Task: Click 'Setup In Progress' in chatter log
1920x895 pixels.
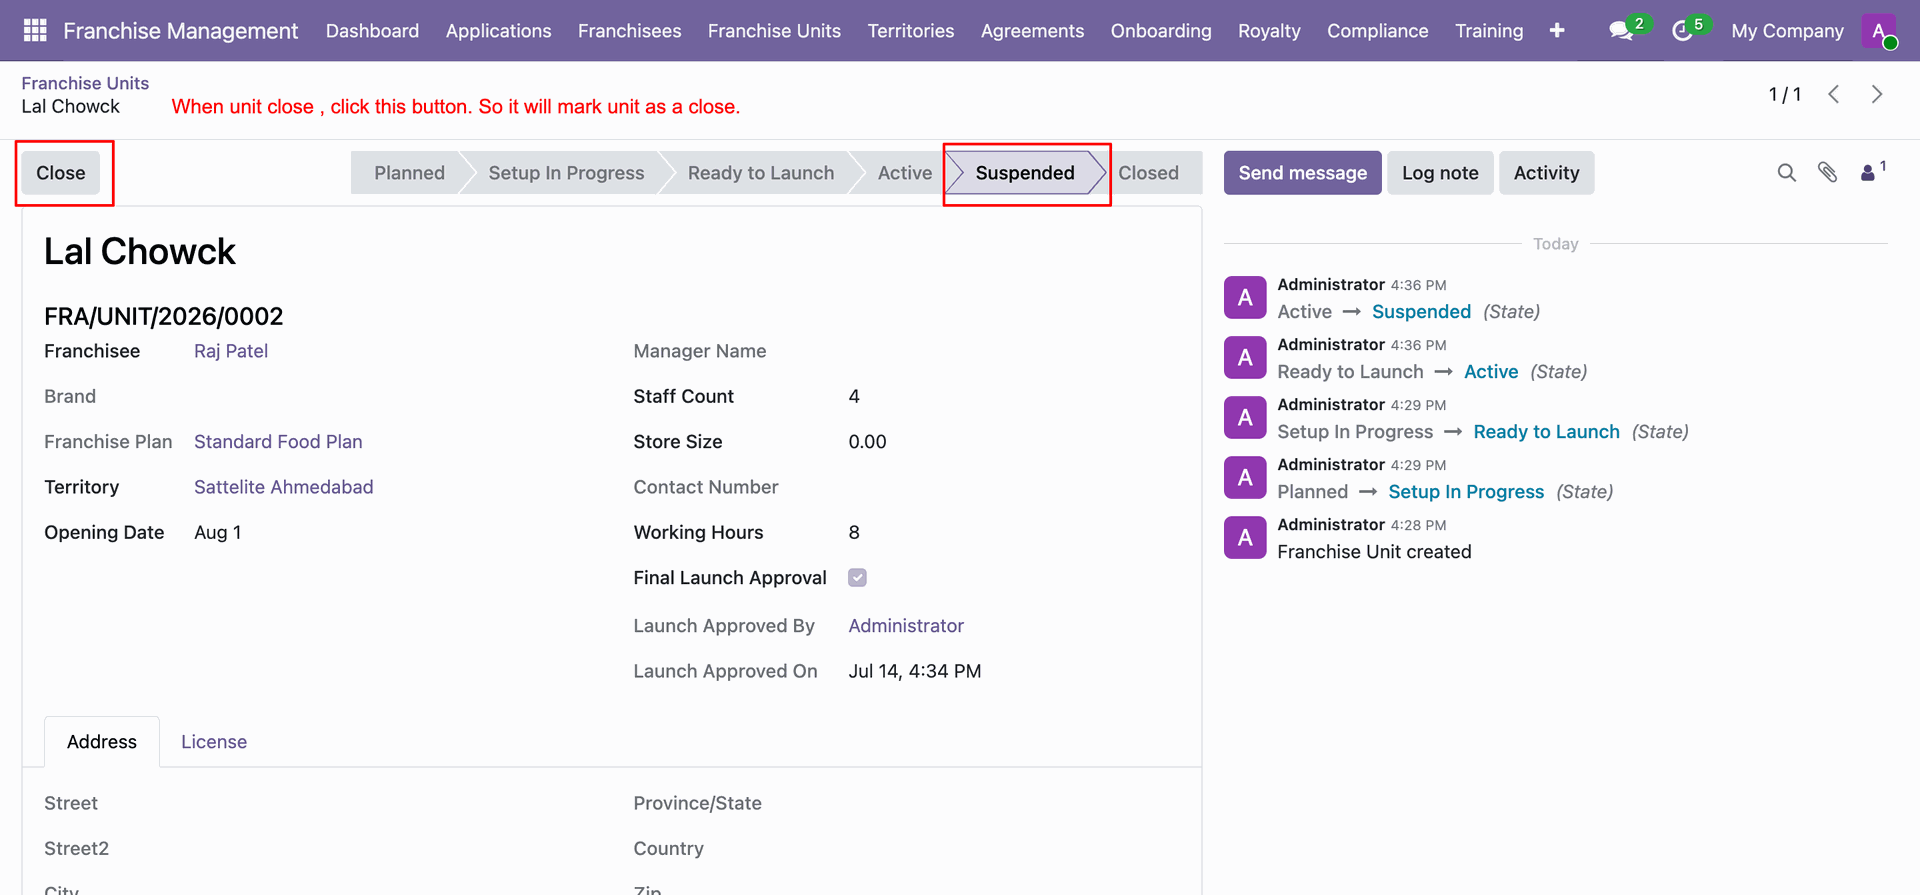Action: pyautogui.click(x=1465, y=491)
